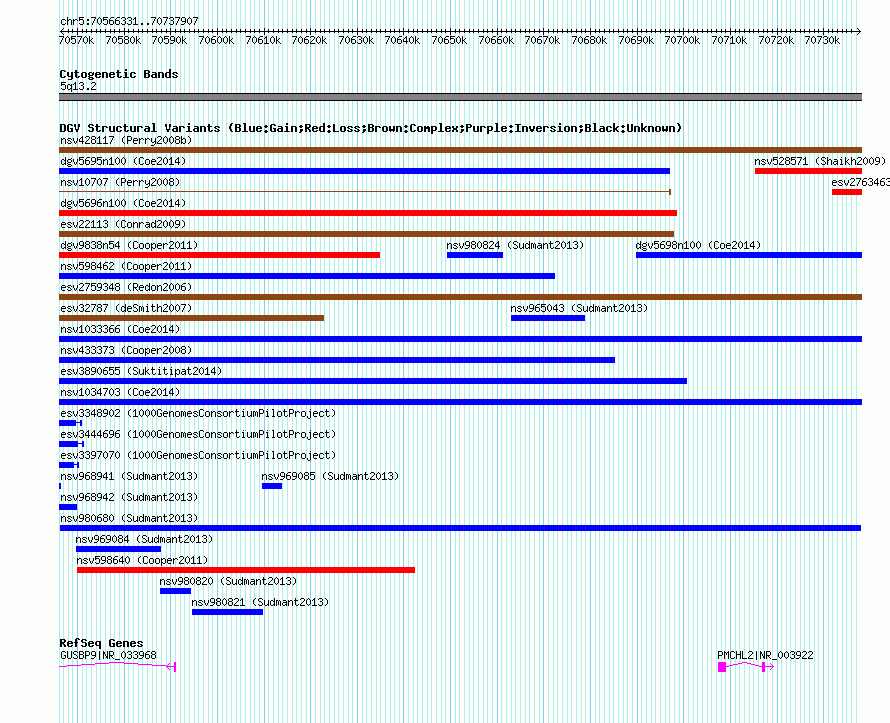Image resolution: width=890 pixels, height=723 pixels.
Task: Click the blue nsv1033366 gain bar
Action: [460, 339]
